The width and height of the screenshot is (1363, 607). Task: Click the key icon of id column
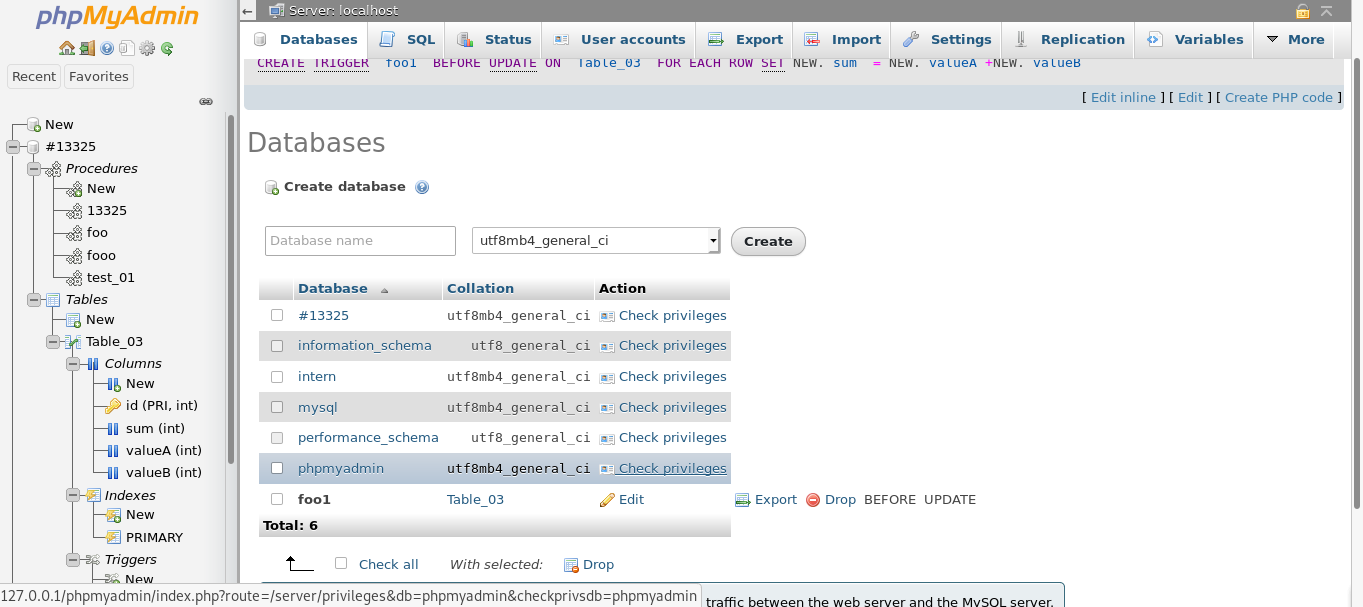click(113, 405)
